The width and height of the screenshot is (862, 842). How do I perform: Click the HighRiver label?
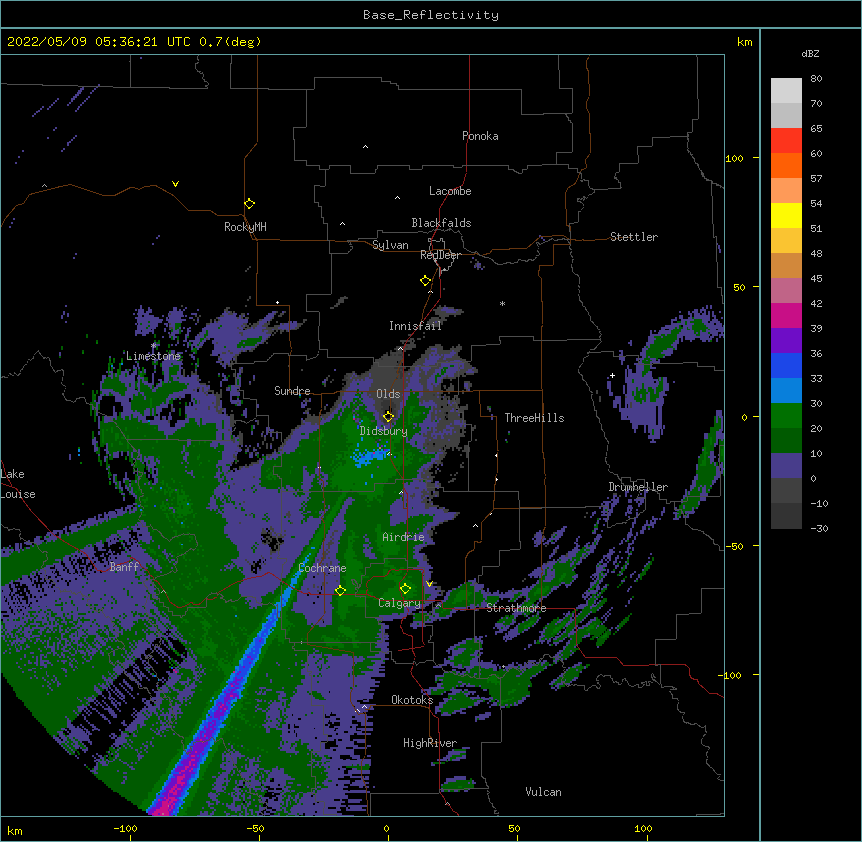click(430, 743)
